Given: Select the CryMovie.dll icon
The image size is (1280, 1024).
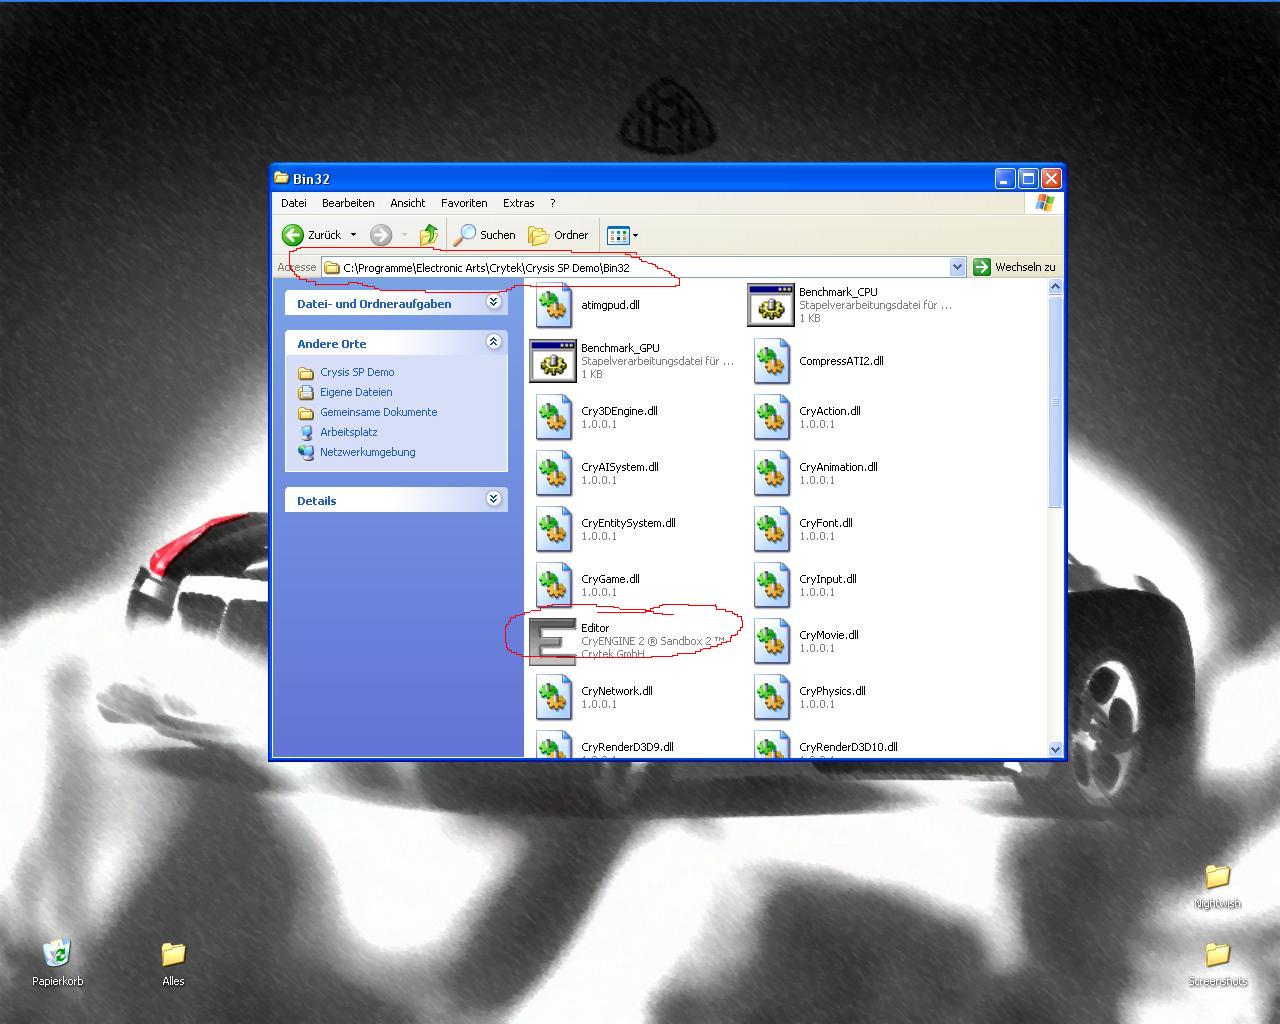Looking at the screenshot, I should 771,642.
